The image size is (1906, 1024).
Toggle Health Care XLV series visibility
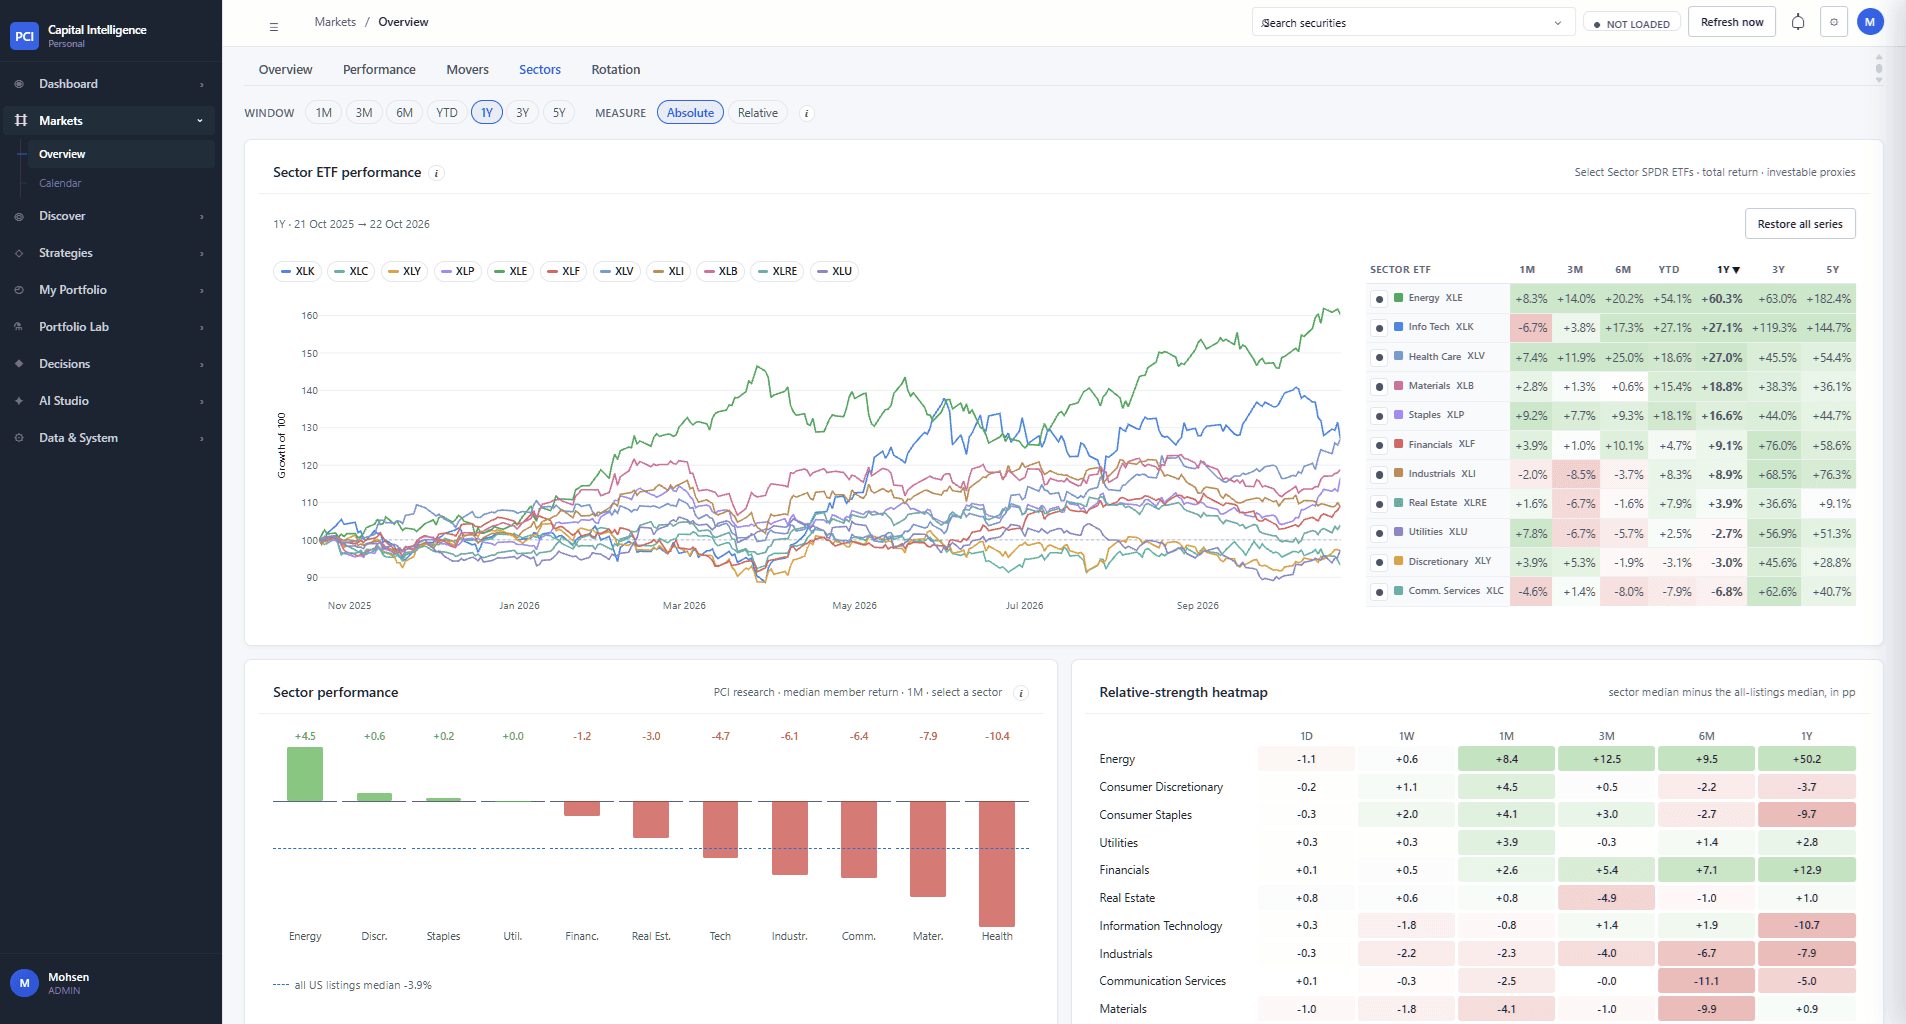(x=1379, y=357)
